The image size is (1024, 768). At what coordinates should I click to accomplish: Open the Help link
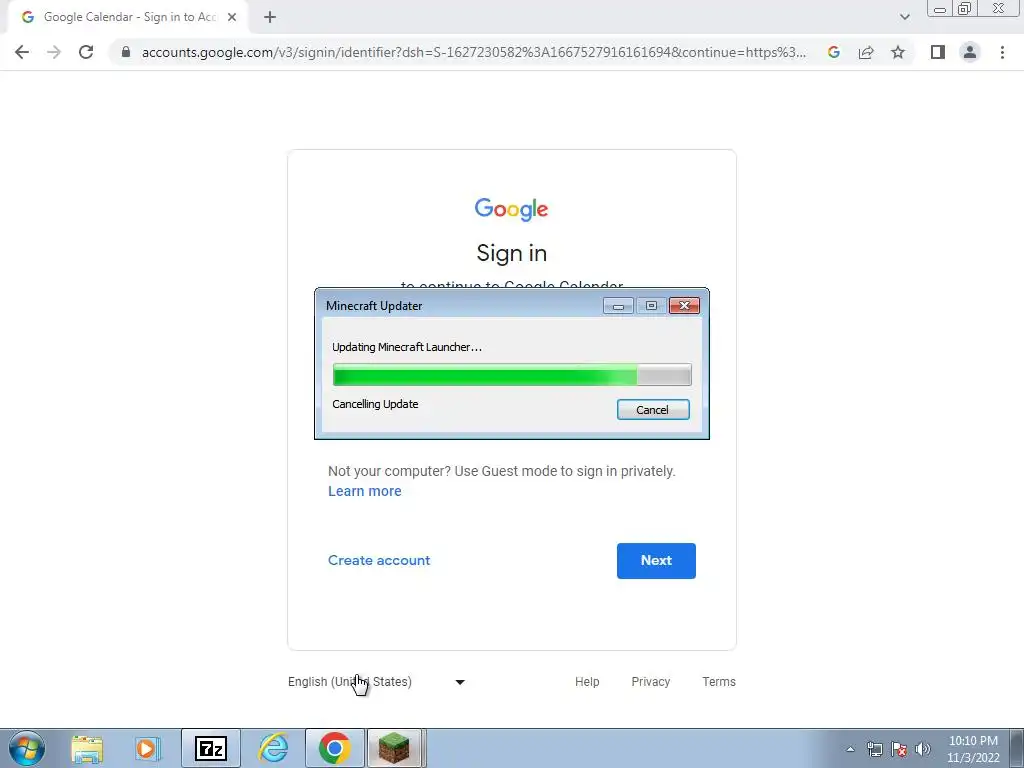587,682
